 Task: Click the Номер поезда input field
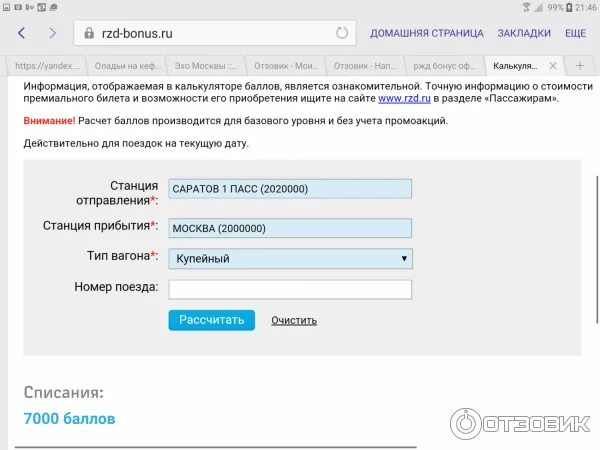(290, 289)
